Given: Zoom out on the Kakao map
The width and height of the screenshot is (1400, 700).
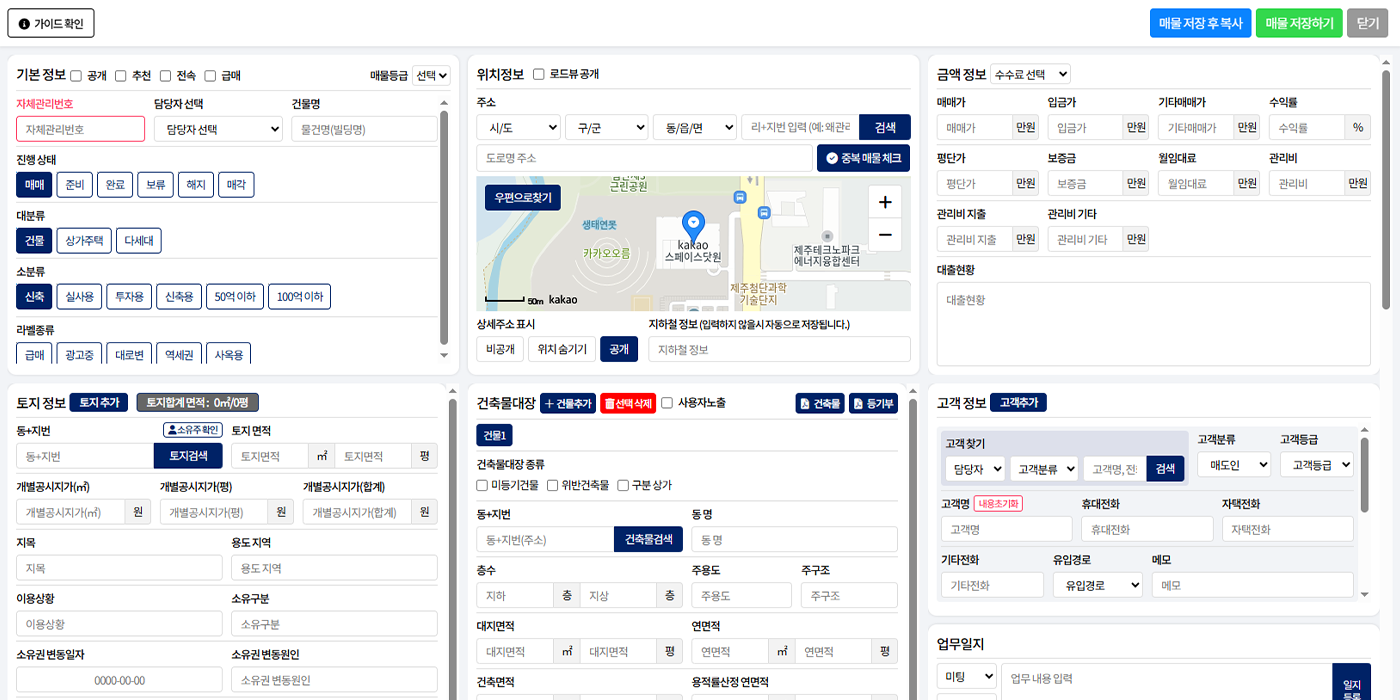Looking at the screenshot, I should 884,235.
